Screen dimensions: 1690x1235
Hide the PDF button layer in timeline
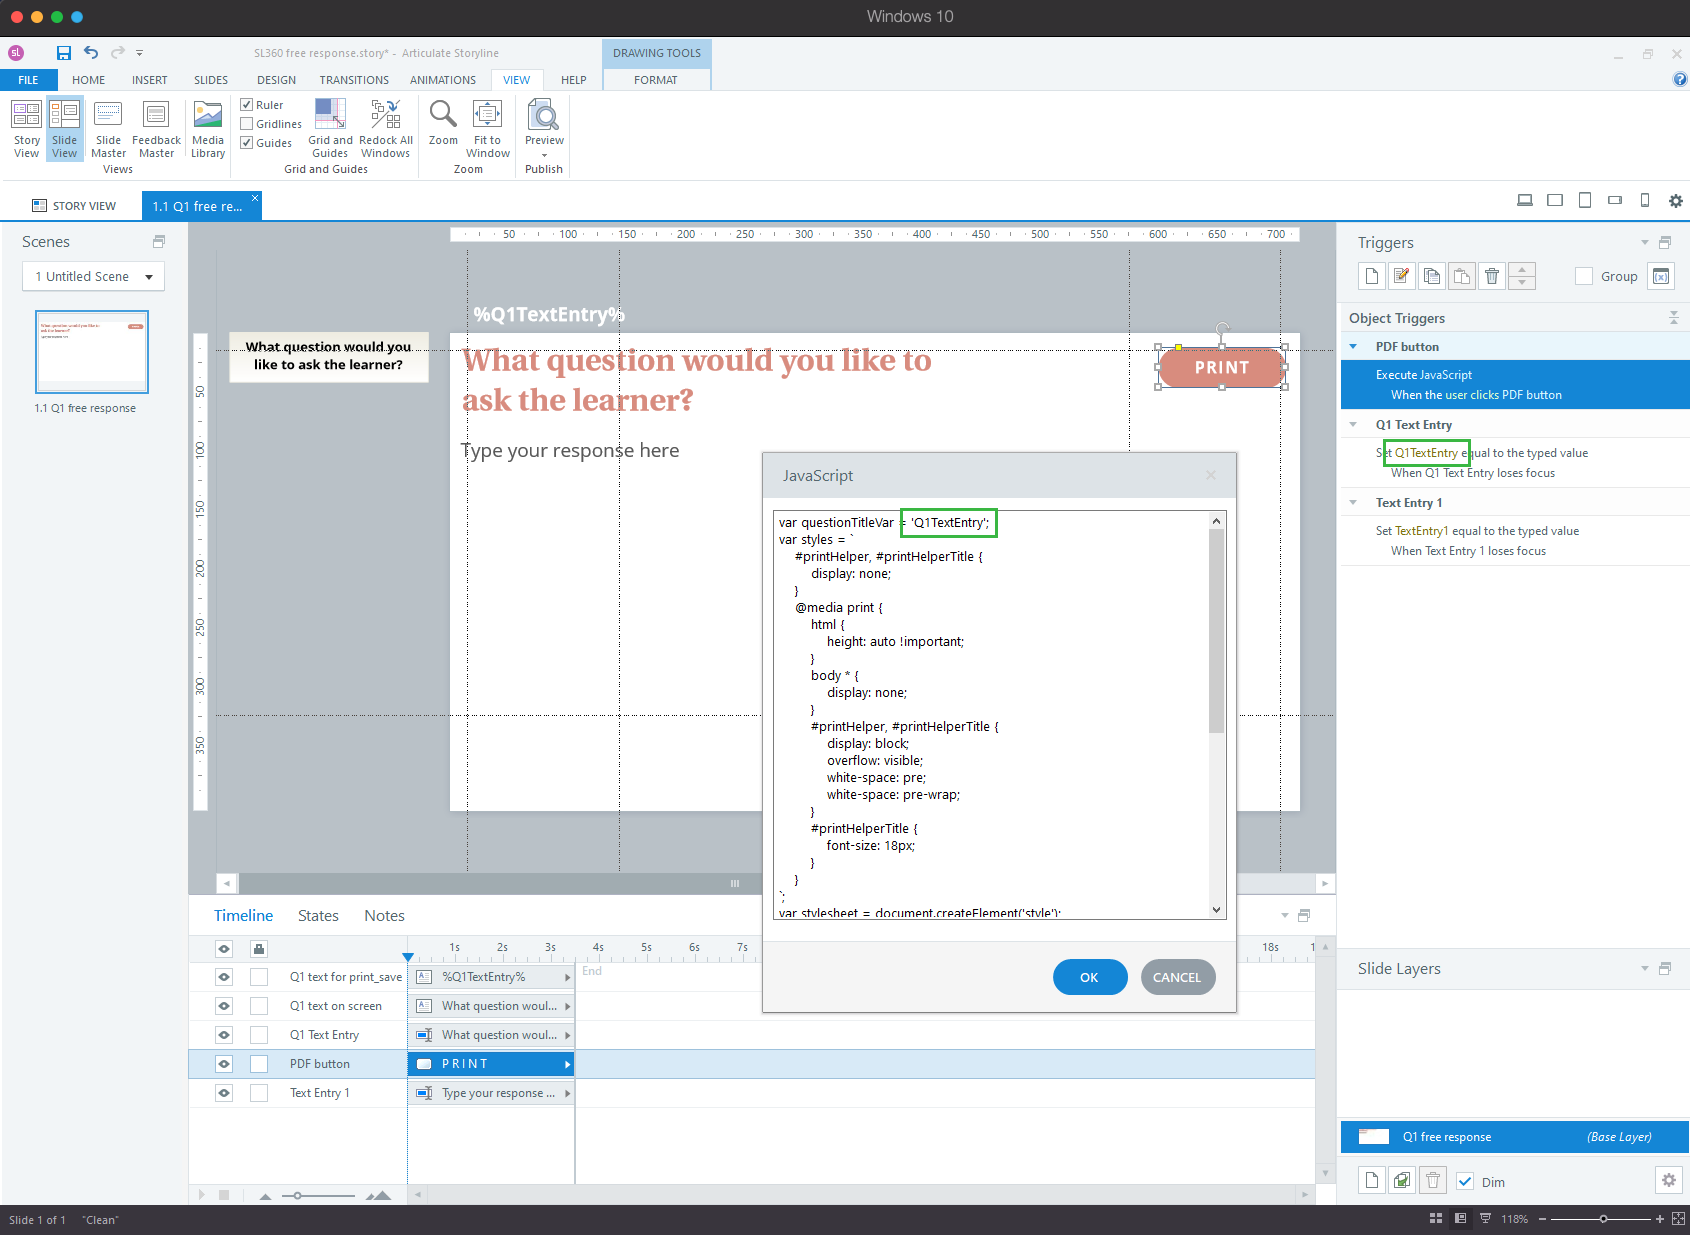coord(224,1064)
